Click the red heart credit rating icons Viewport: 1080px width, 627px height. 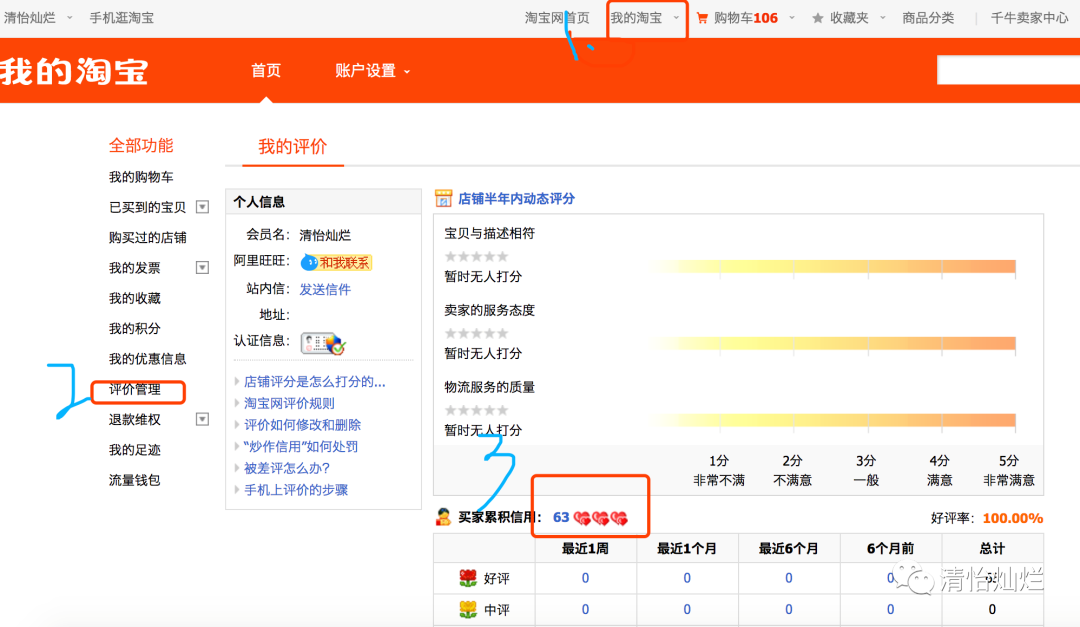point(601,517)
